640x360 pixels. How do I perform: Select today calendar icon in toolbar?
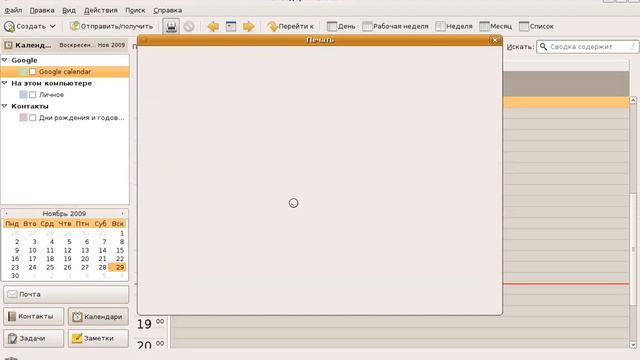[231, 27]
